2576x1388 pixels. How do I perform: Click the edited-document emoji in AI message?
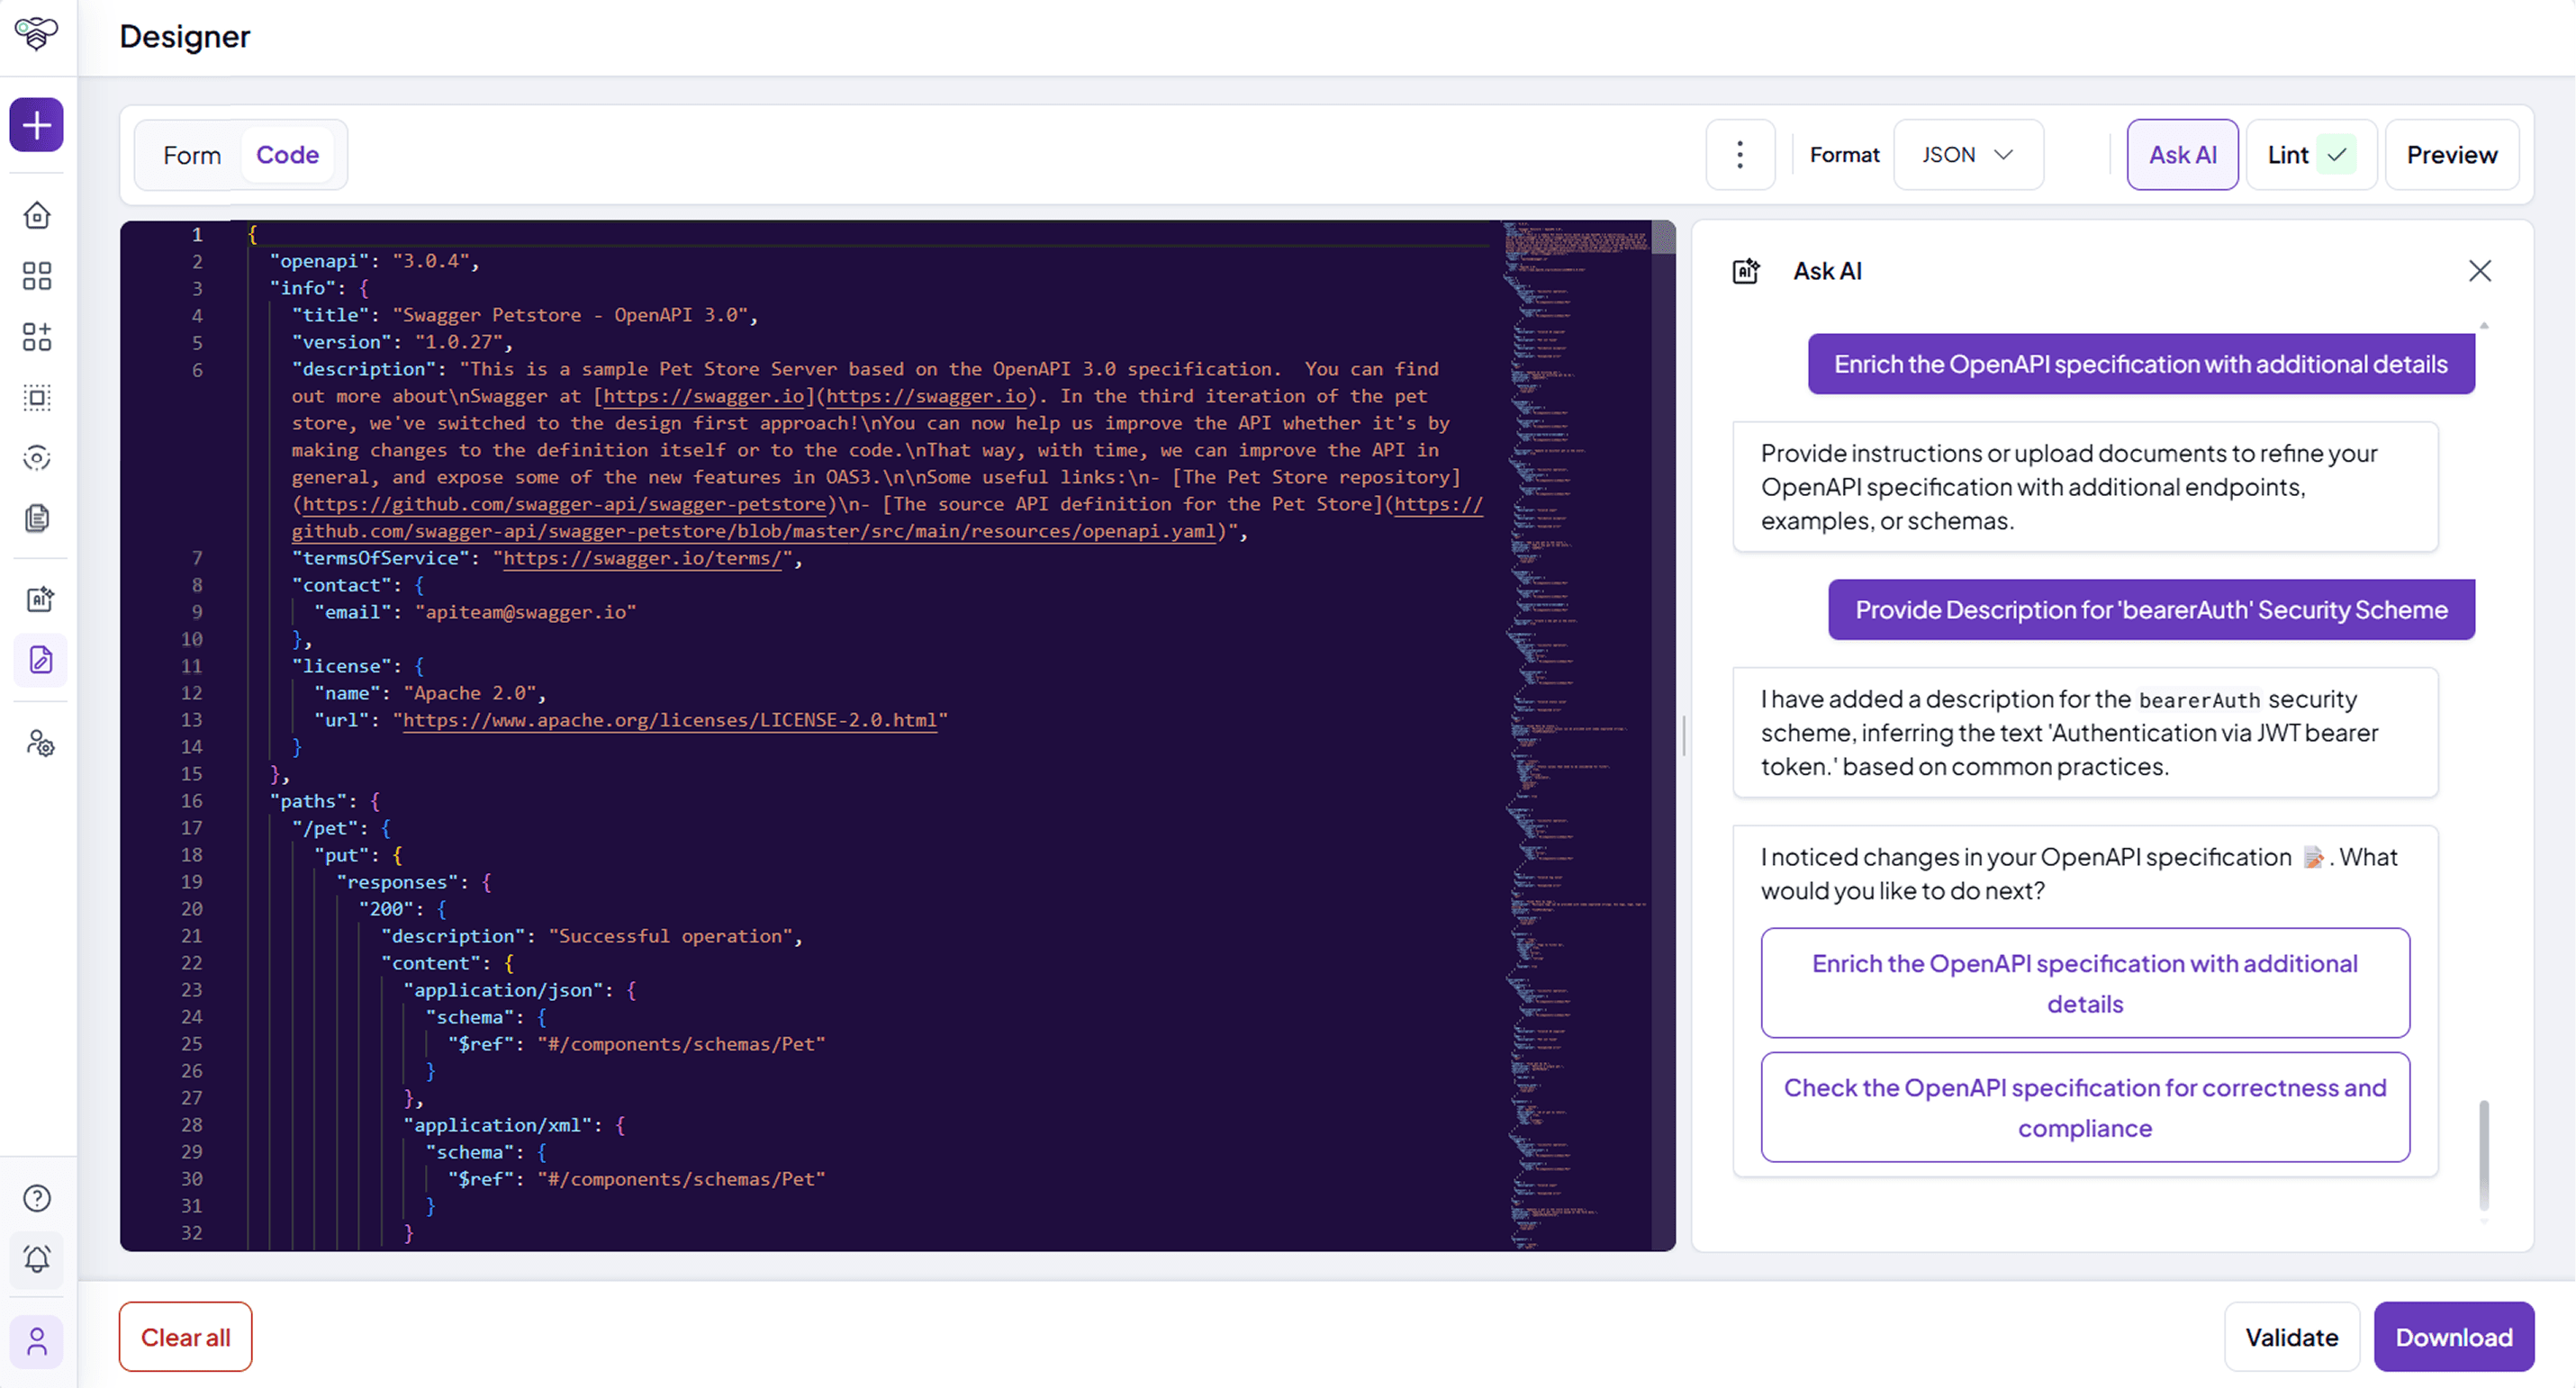click(x=2313, y=858)
